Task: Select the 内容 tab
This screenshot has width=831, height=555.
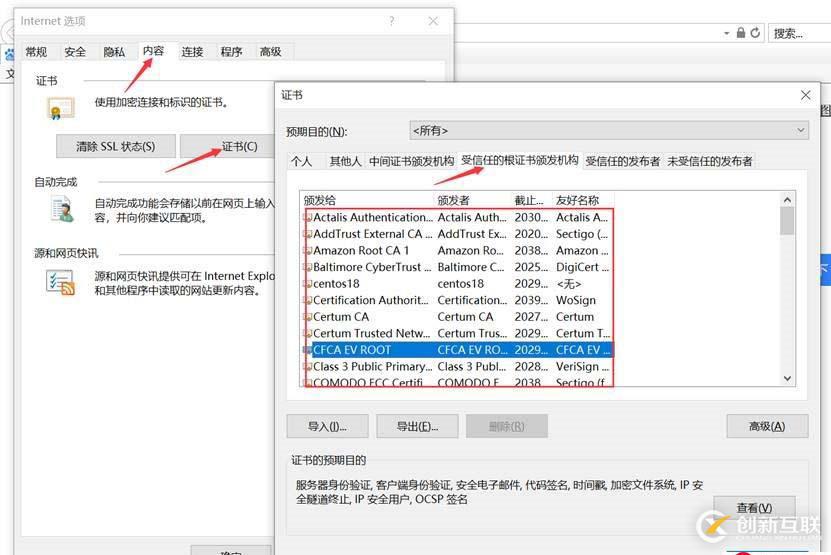Action: click(153, 51)
